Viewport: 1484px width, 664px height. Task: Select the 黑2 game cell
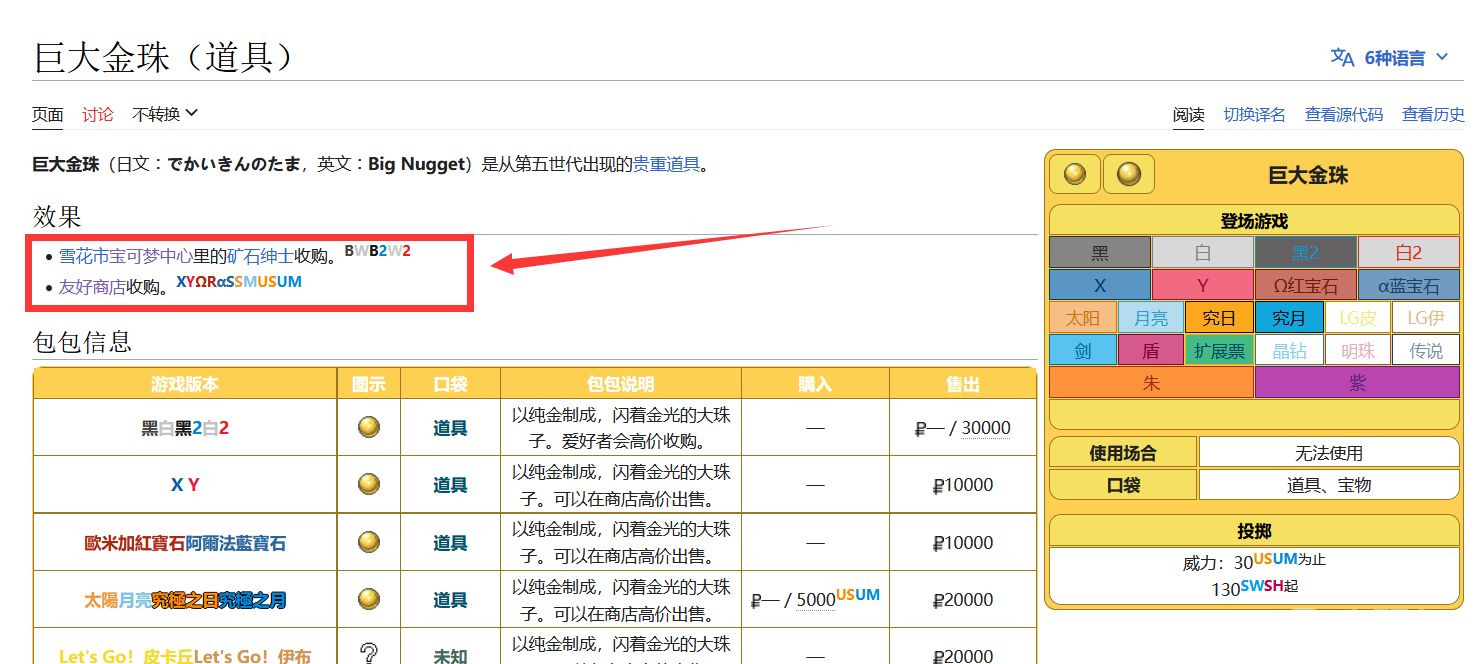point(1305,253)
